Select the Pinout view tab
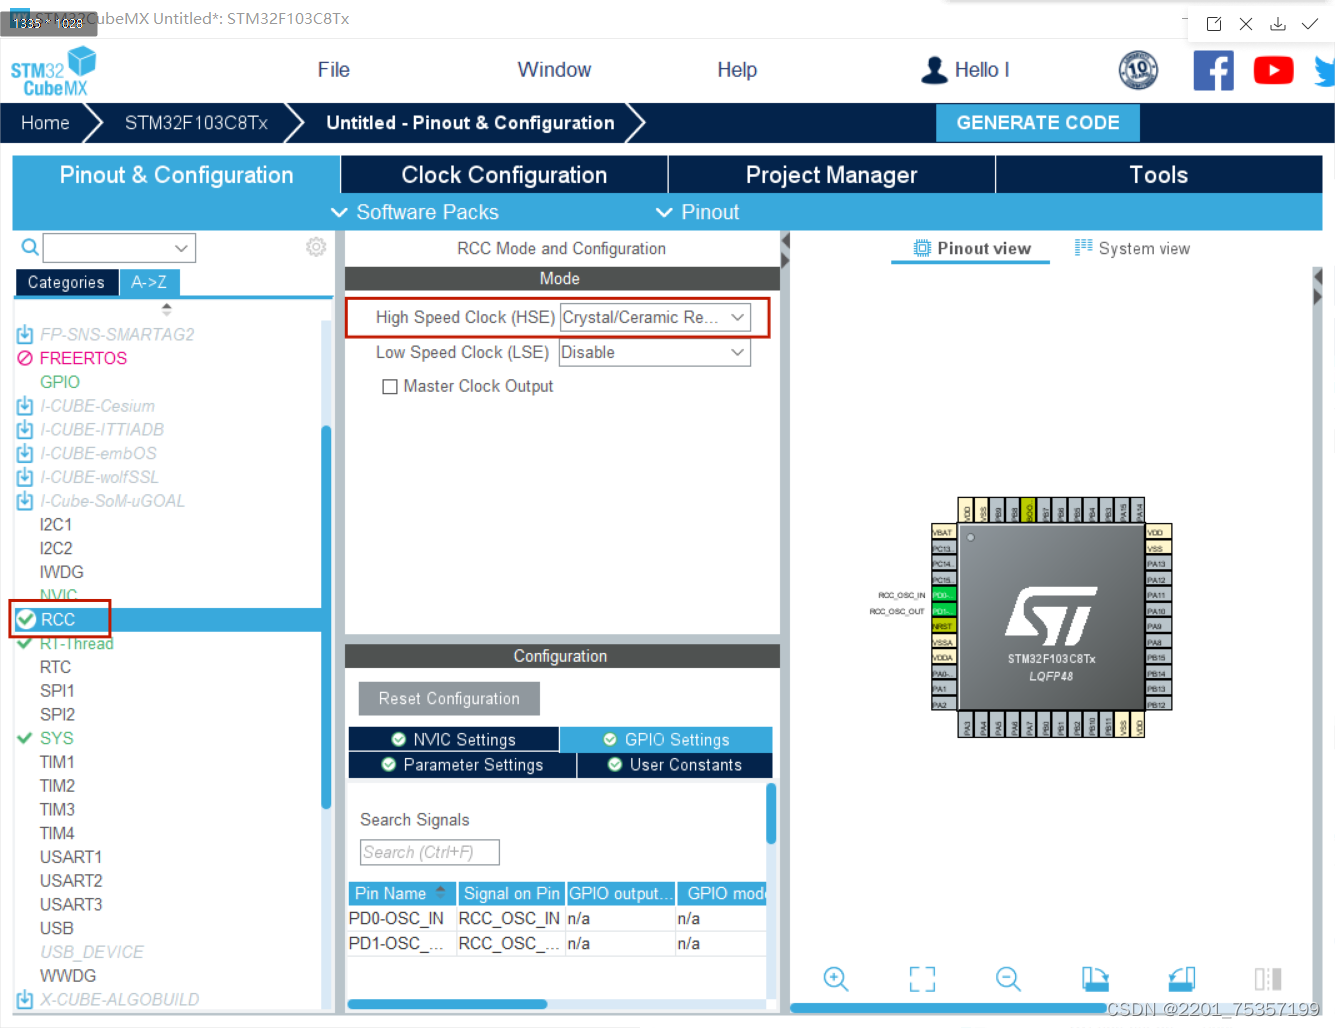Image resolution: width=1335 pixels, height=1028 pixels. tap(972, 248)
